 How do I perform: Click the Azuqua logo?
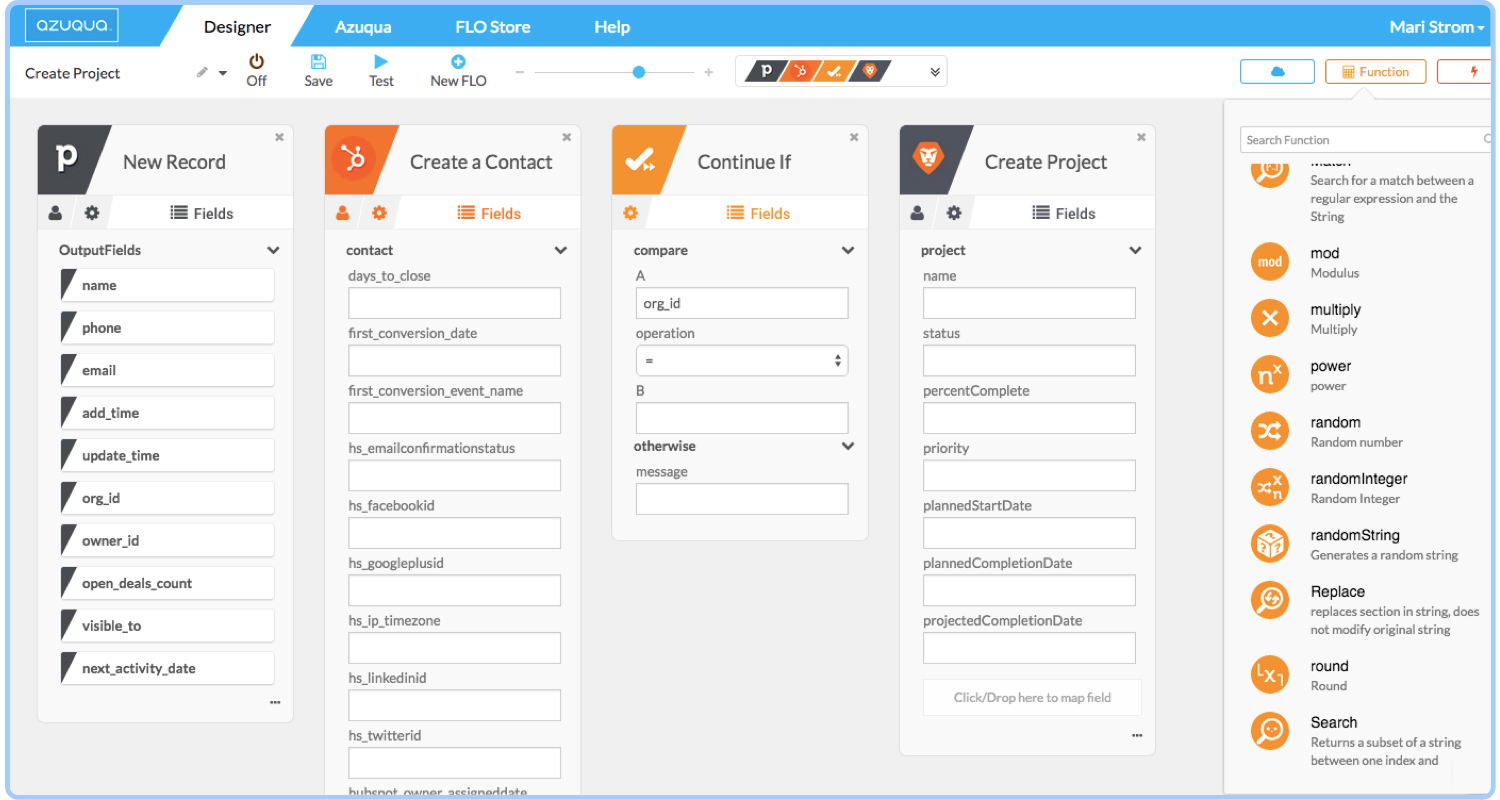(71, 27)
